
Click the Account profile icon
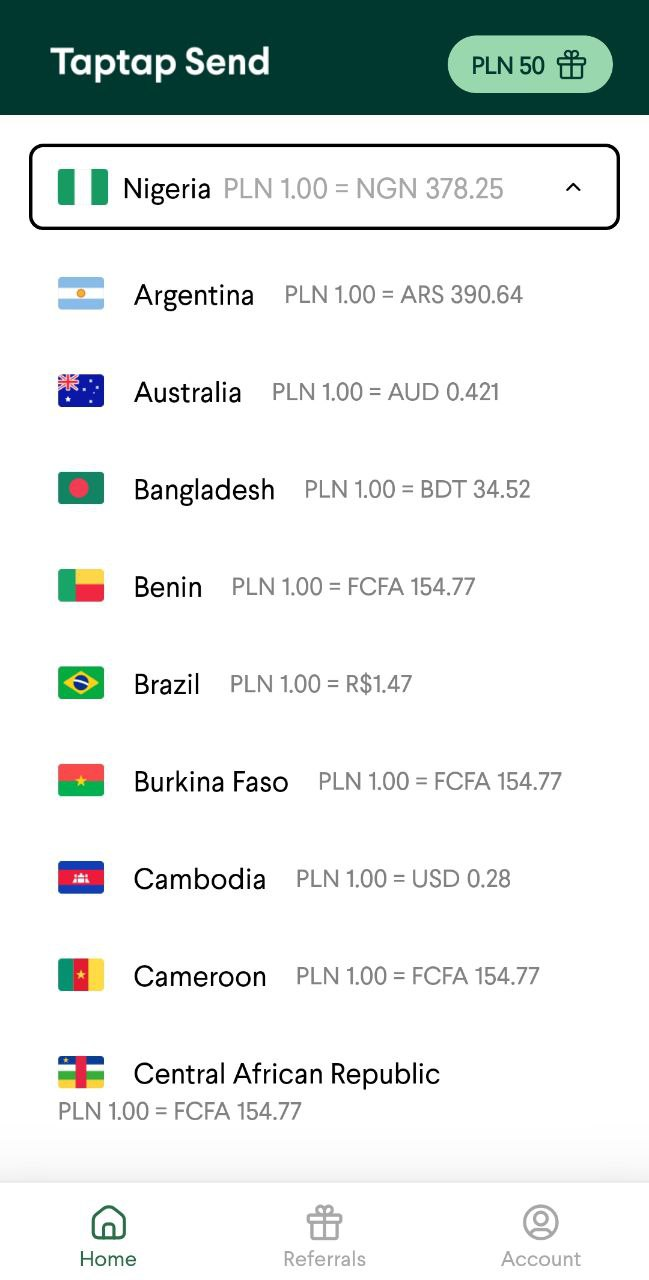pos(541,1222)
